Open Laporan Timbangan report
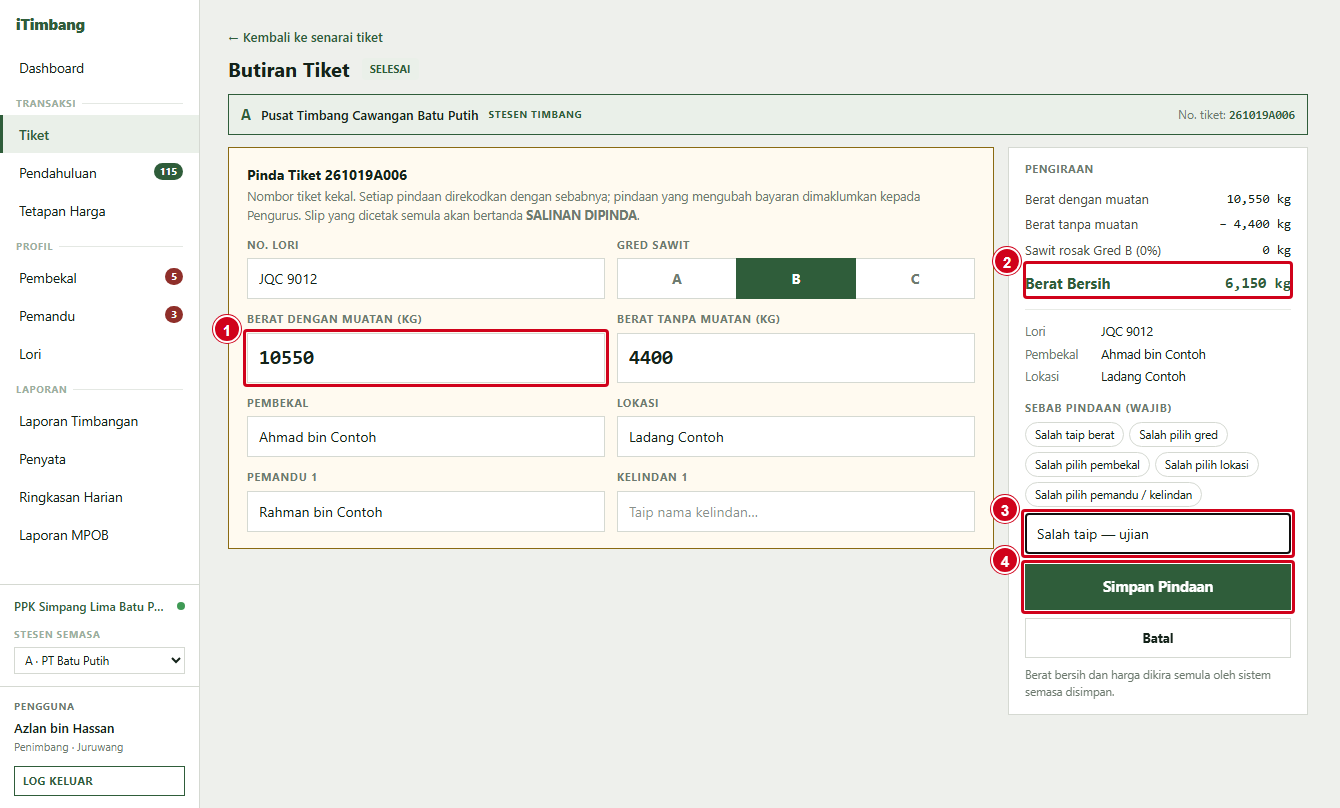Screen dimensions: 1340x808 (x=99, y=421)
